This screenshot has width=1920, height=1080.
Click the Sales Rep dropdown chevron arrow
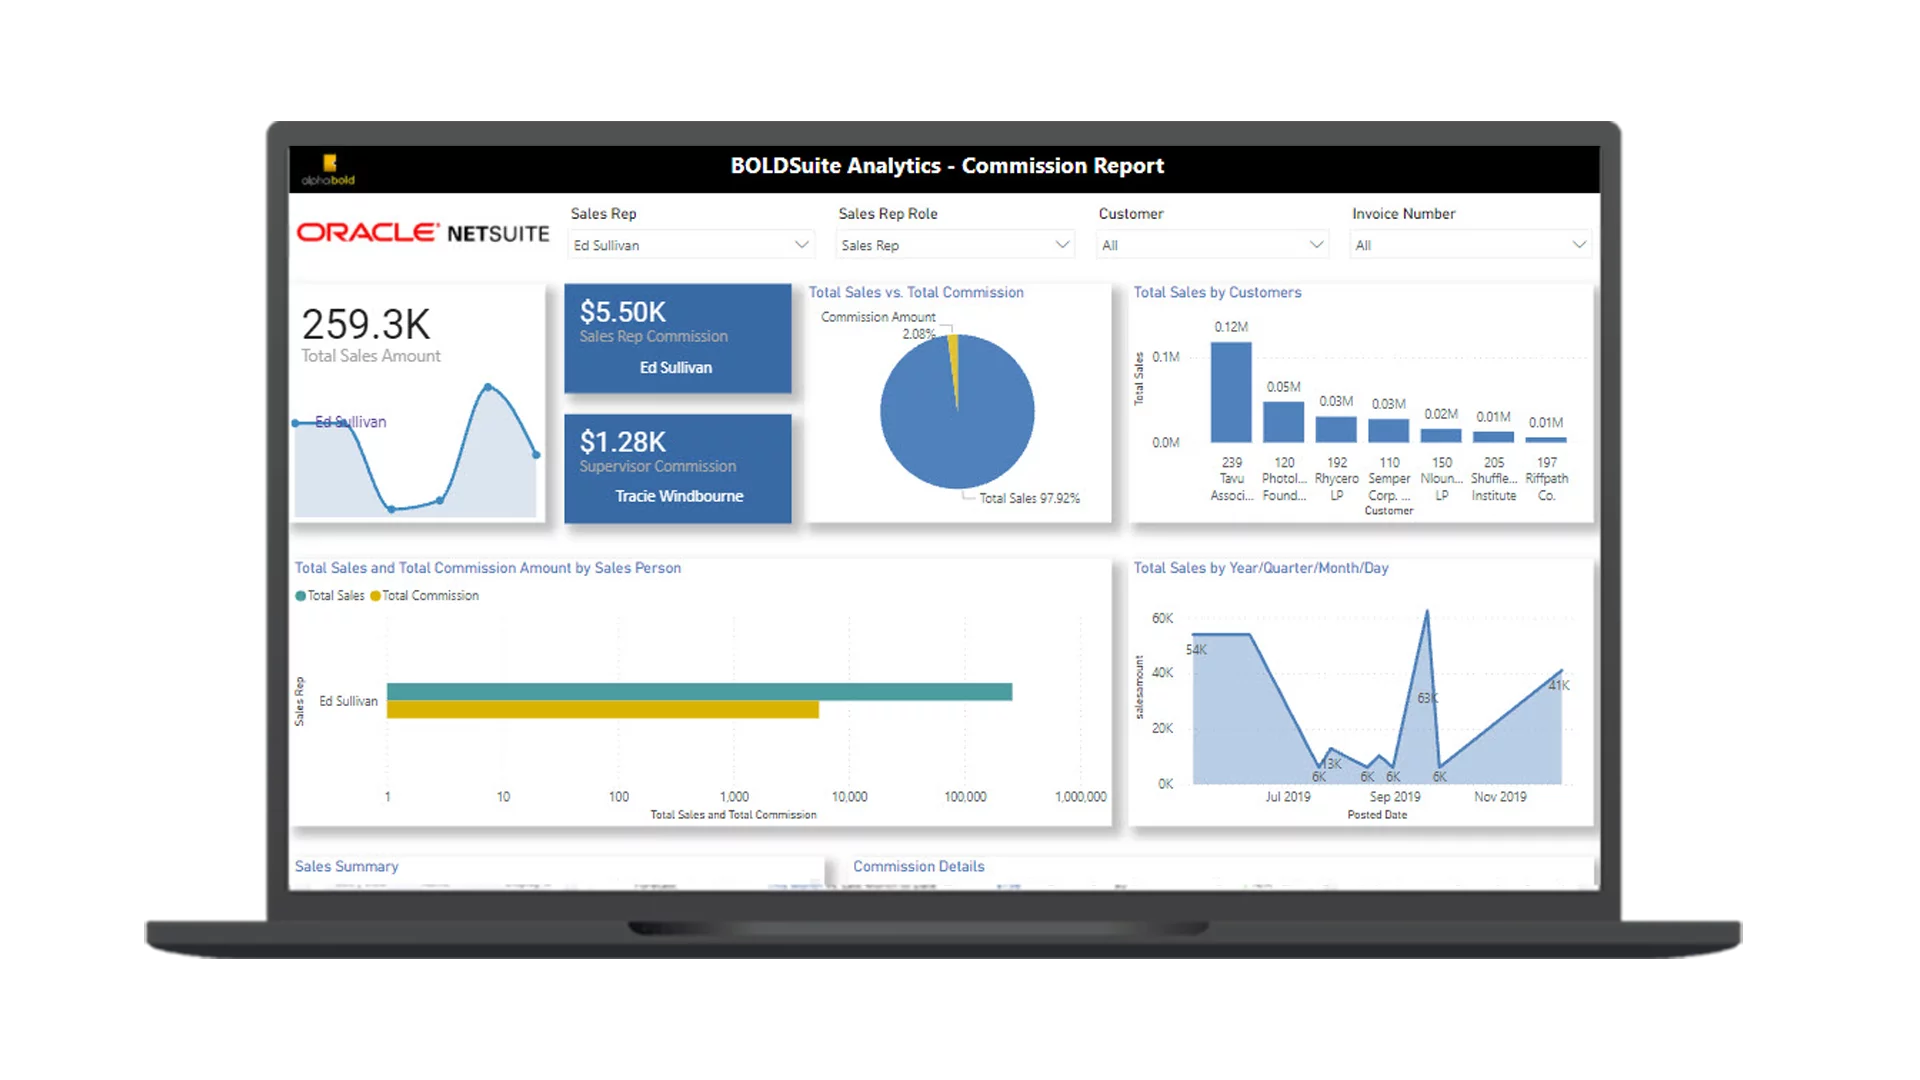pos(801,245)
